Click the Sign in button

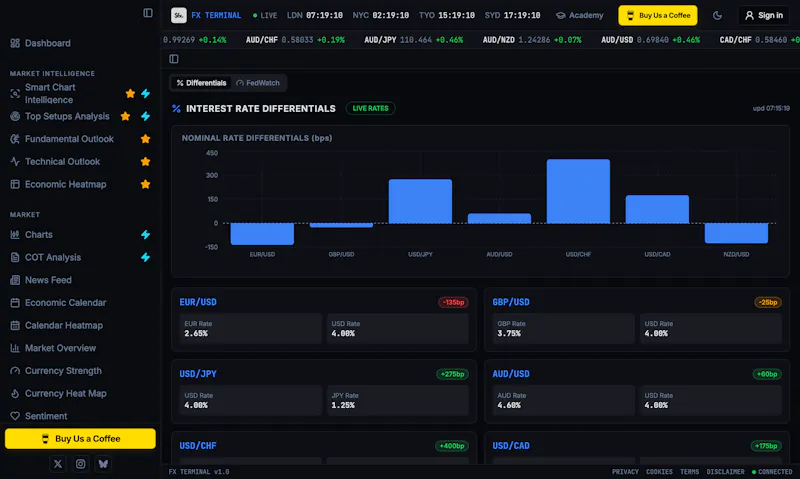(764, 15)
